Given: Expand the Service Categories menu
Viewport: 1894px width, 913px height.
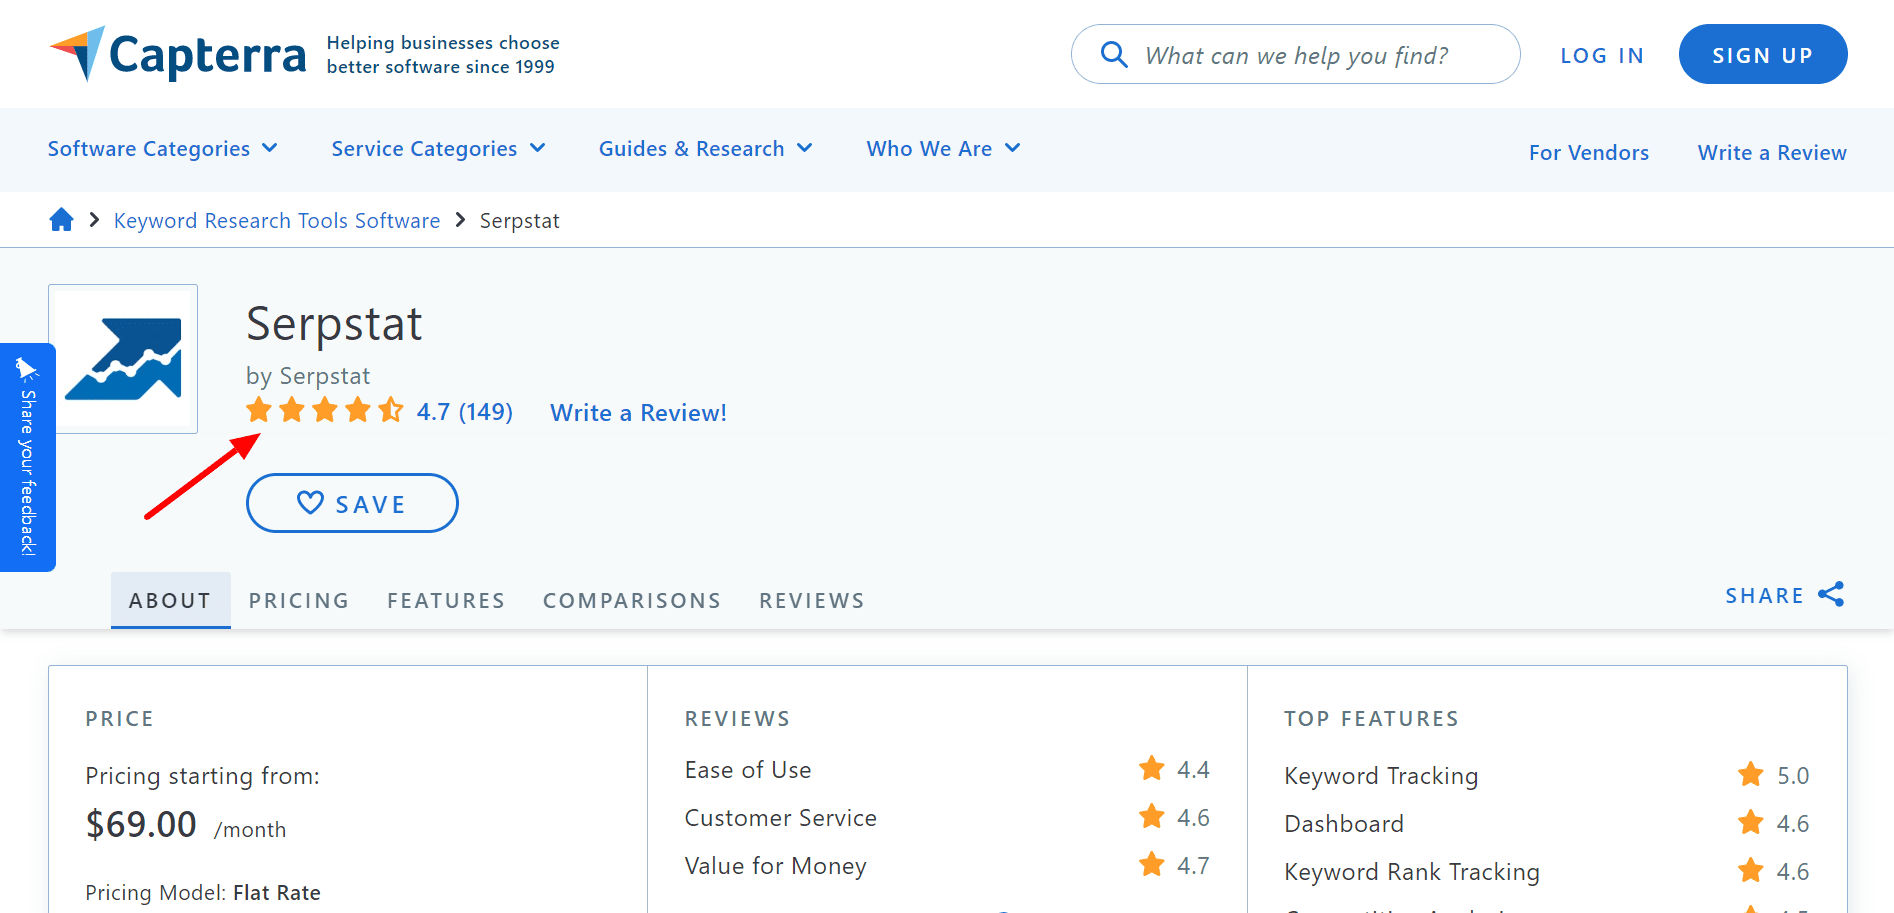Looking at the screenshot, I should point(438,149).
